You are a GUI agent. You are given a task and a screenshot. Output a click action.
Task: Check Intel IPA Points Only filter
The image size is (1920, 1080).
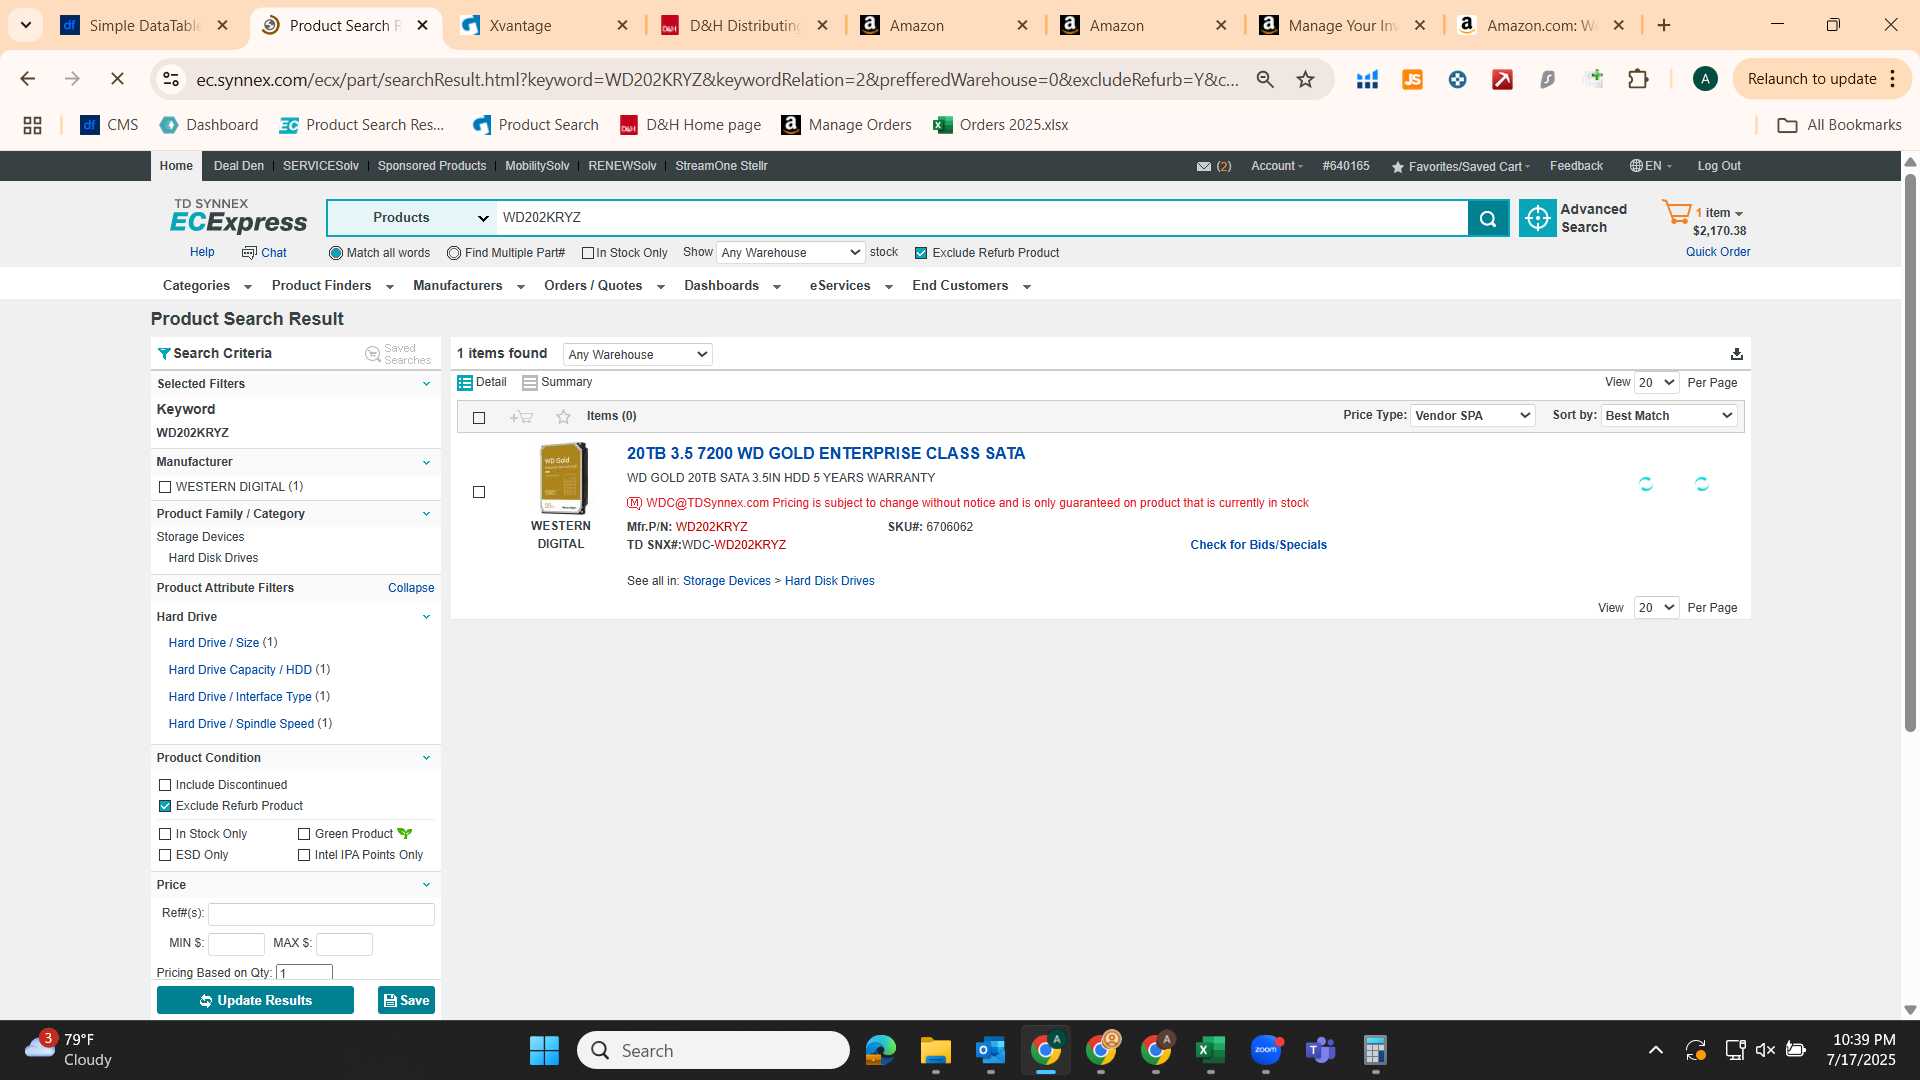[x=304, y=855]
